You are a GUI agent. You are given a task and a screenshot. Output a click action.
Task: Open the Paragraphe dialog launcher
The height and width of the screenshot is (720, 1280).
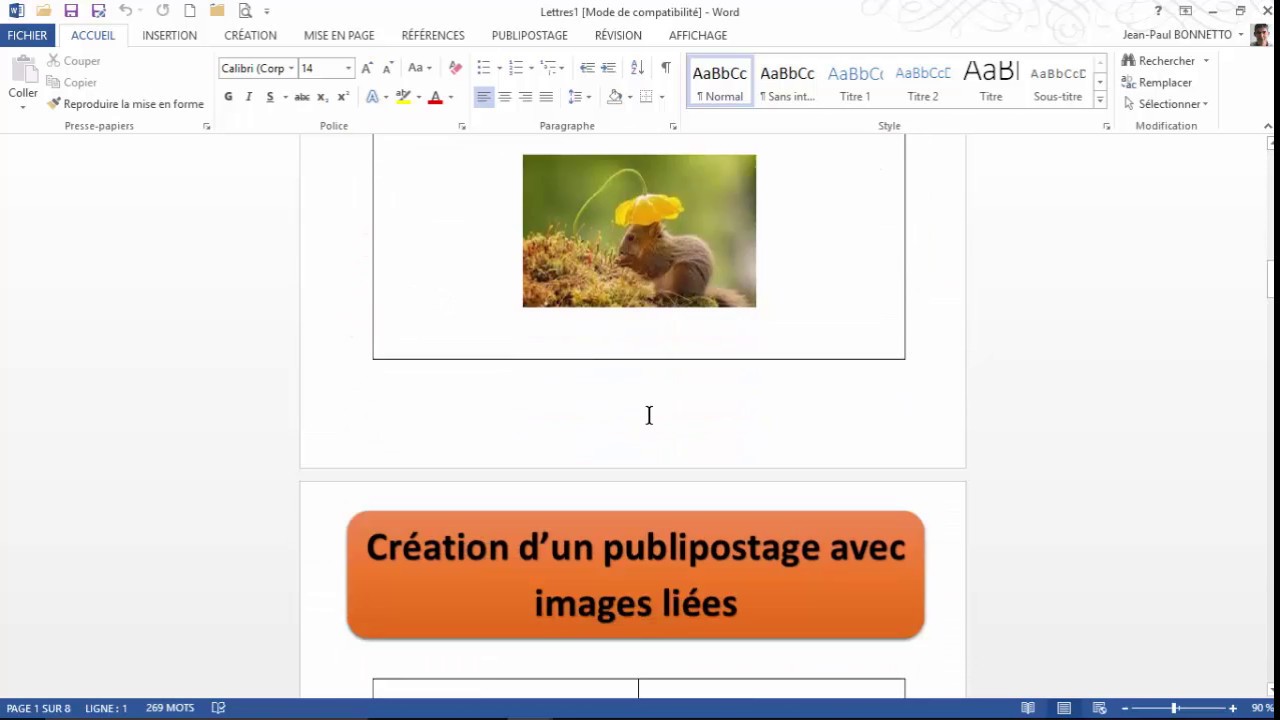(673, 127)
